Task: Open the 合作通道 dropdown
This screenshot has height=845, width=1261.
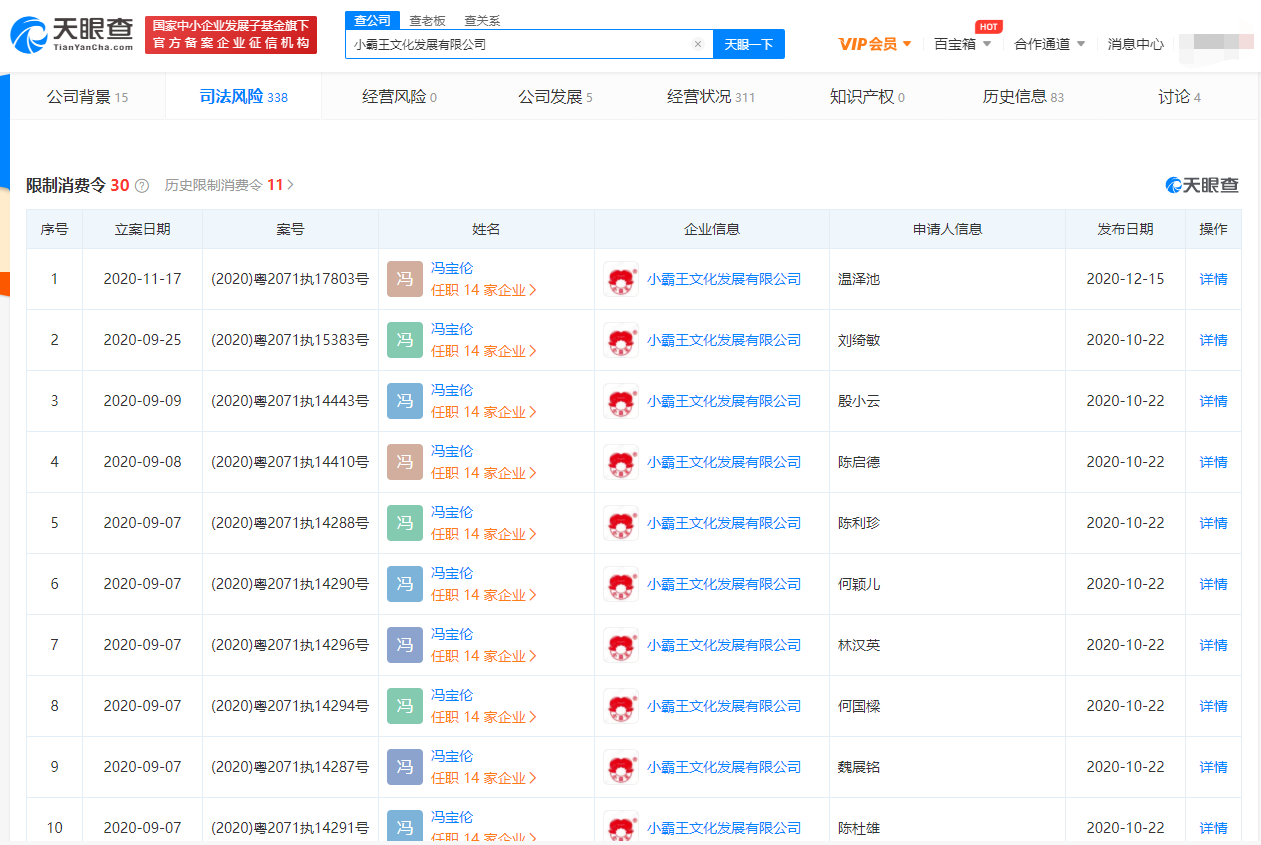Action: [x=1049, y=44]
